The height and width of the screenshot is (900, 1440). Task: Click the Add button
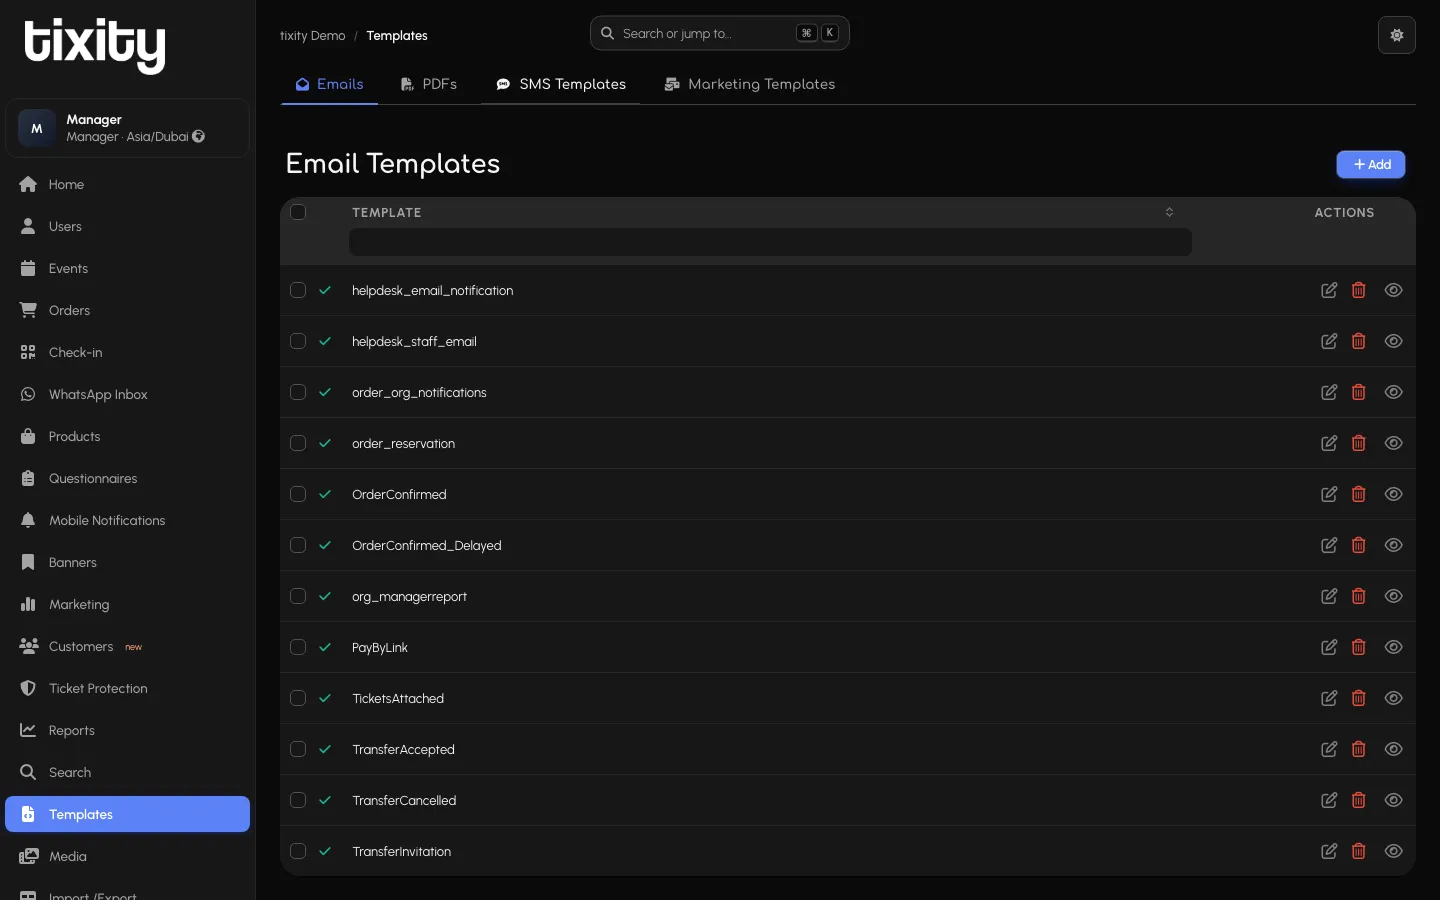point(1371,164)
